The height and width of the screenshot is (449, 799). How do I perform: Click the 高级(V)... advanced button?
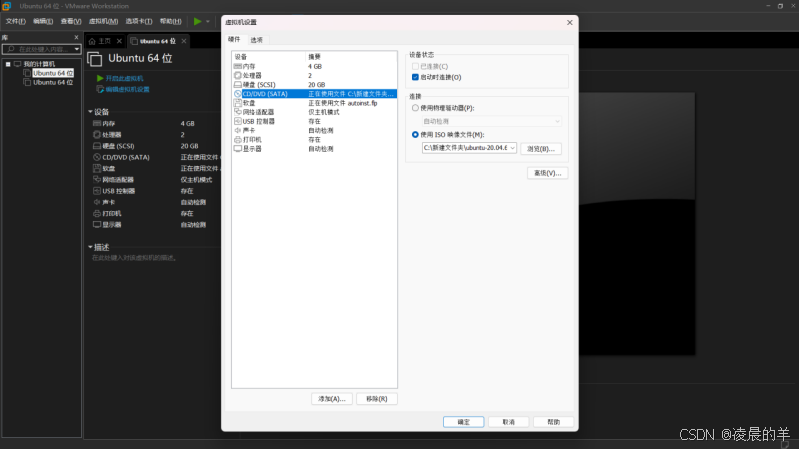pyautogui.click(x=547, y=173)
